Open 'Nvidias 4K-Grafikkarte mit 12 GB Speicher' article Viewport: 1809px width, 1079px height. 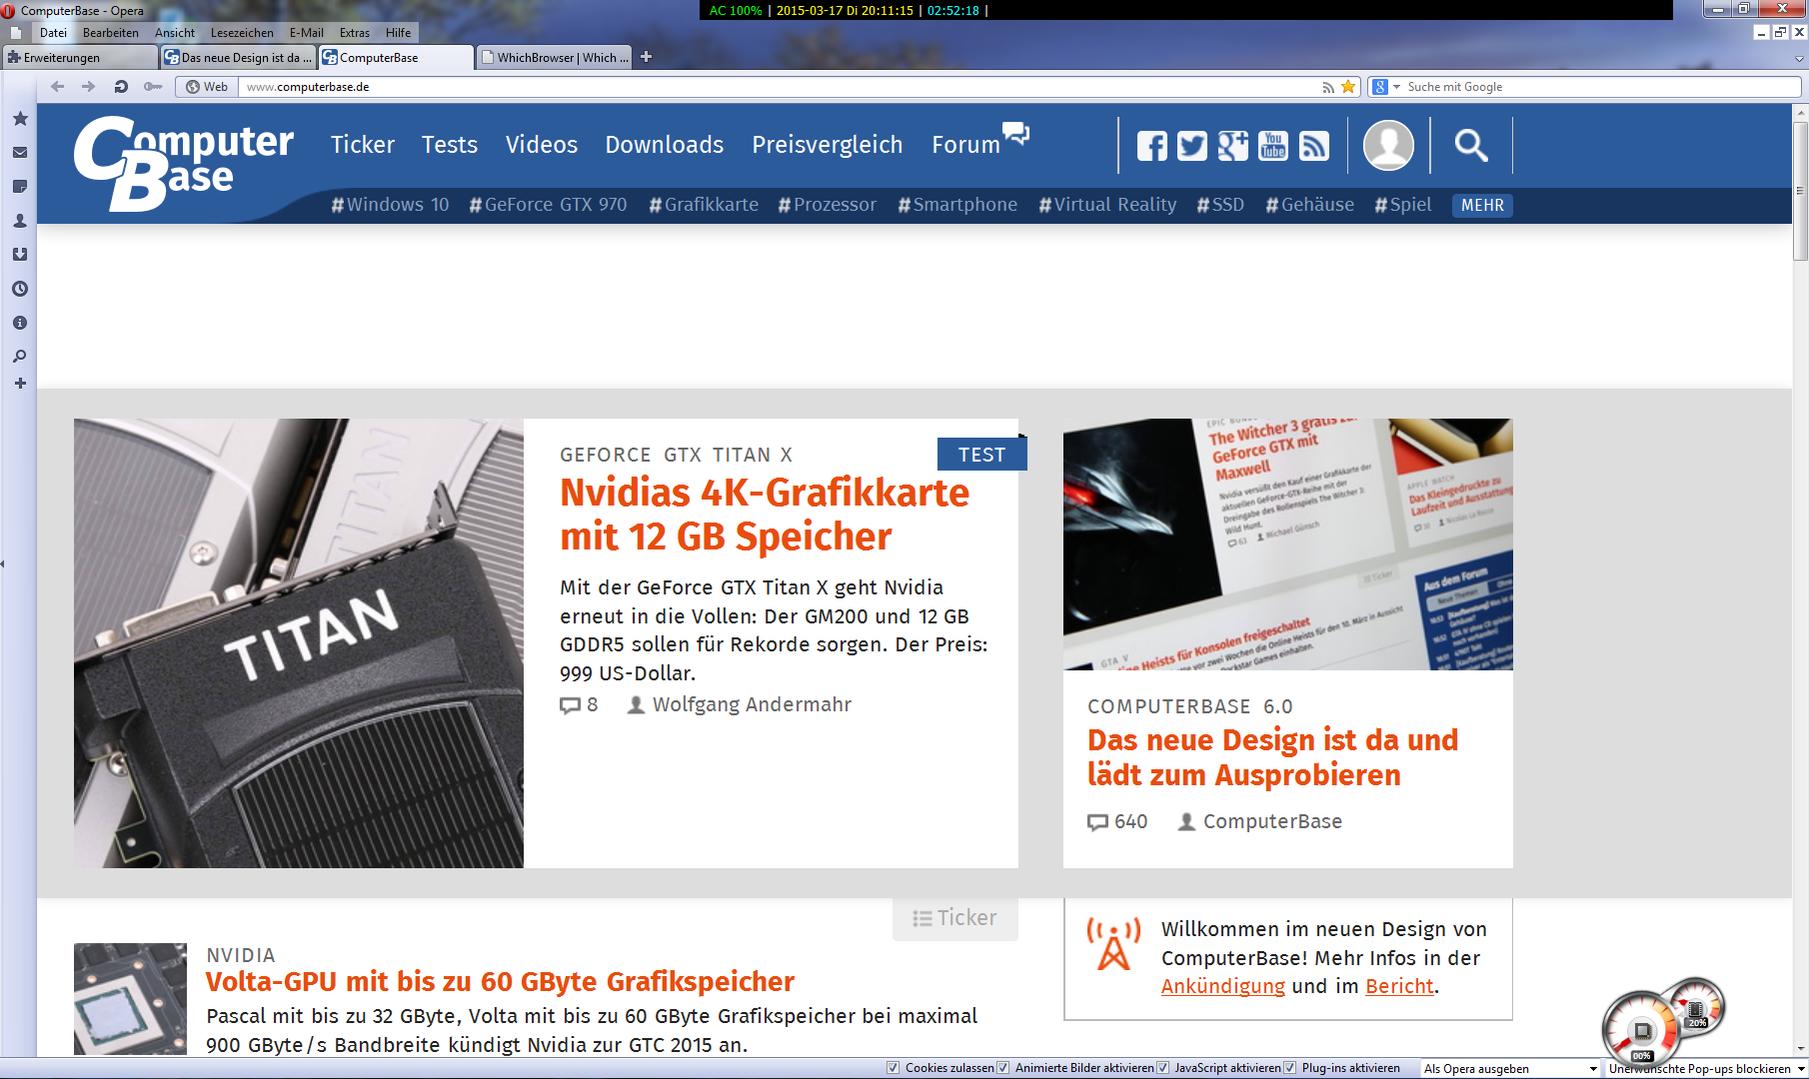[765, 515]
